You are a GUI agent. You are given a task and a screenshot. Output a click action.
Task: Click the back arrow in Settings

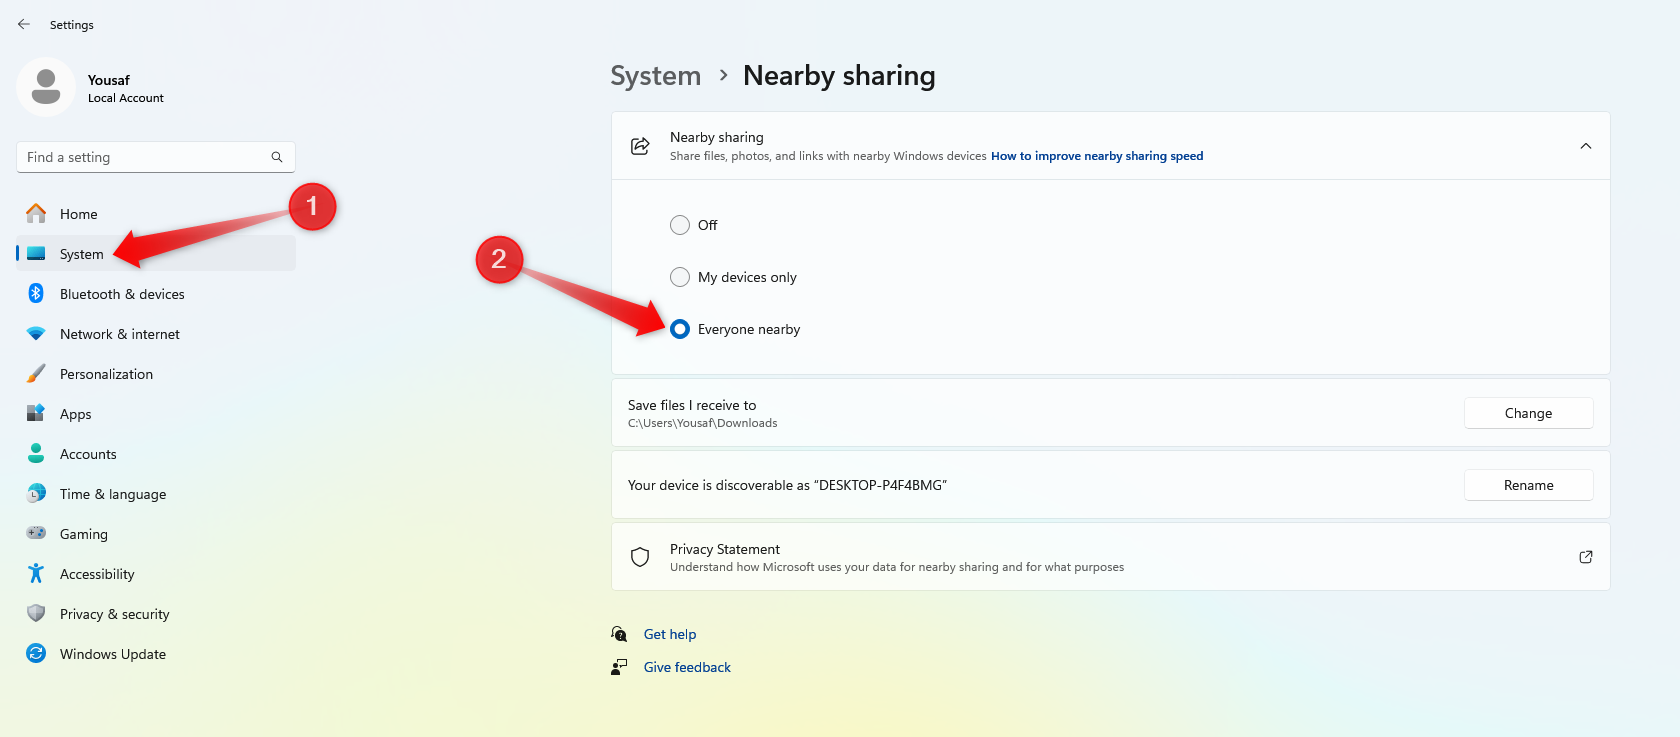pos(24,24)
